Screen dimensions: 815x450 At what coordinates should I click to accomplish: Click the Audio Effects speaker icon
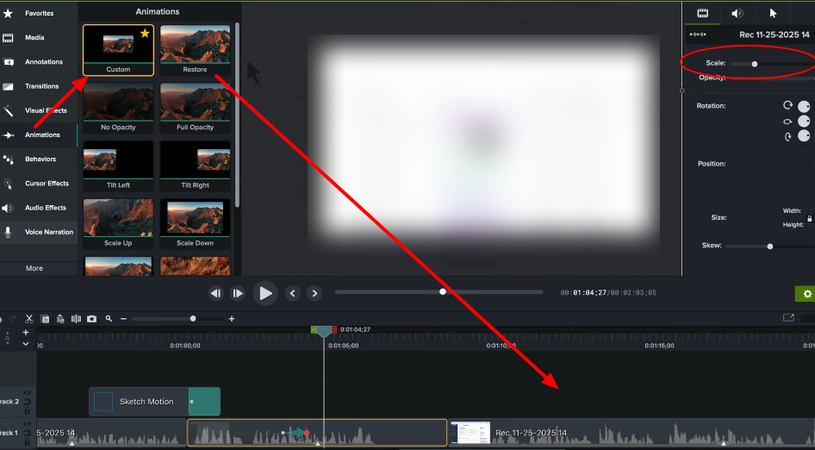click(x=8, y=208)
